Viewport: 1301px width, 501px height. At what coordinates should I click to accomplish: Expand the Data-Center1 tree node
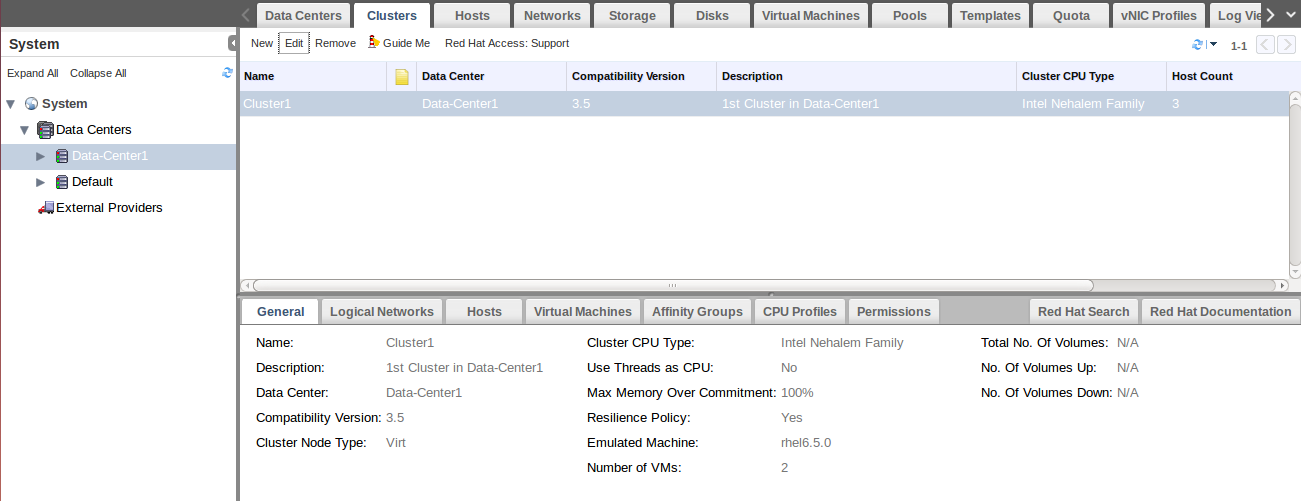coord(41,156)
